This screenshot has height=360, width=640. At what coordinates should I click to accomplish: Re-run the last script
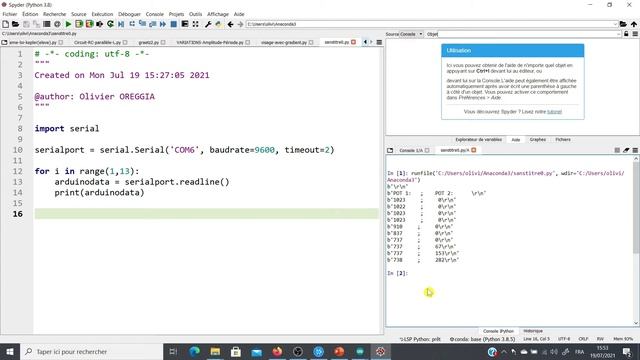click(x=110, y=24)
